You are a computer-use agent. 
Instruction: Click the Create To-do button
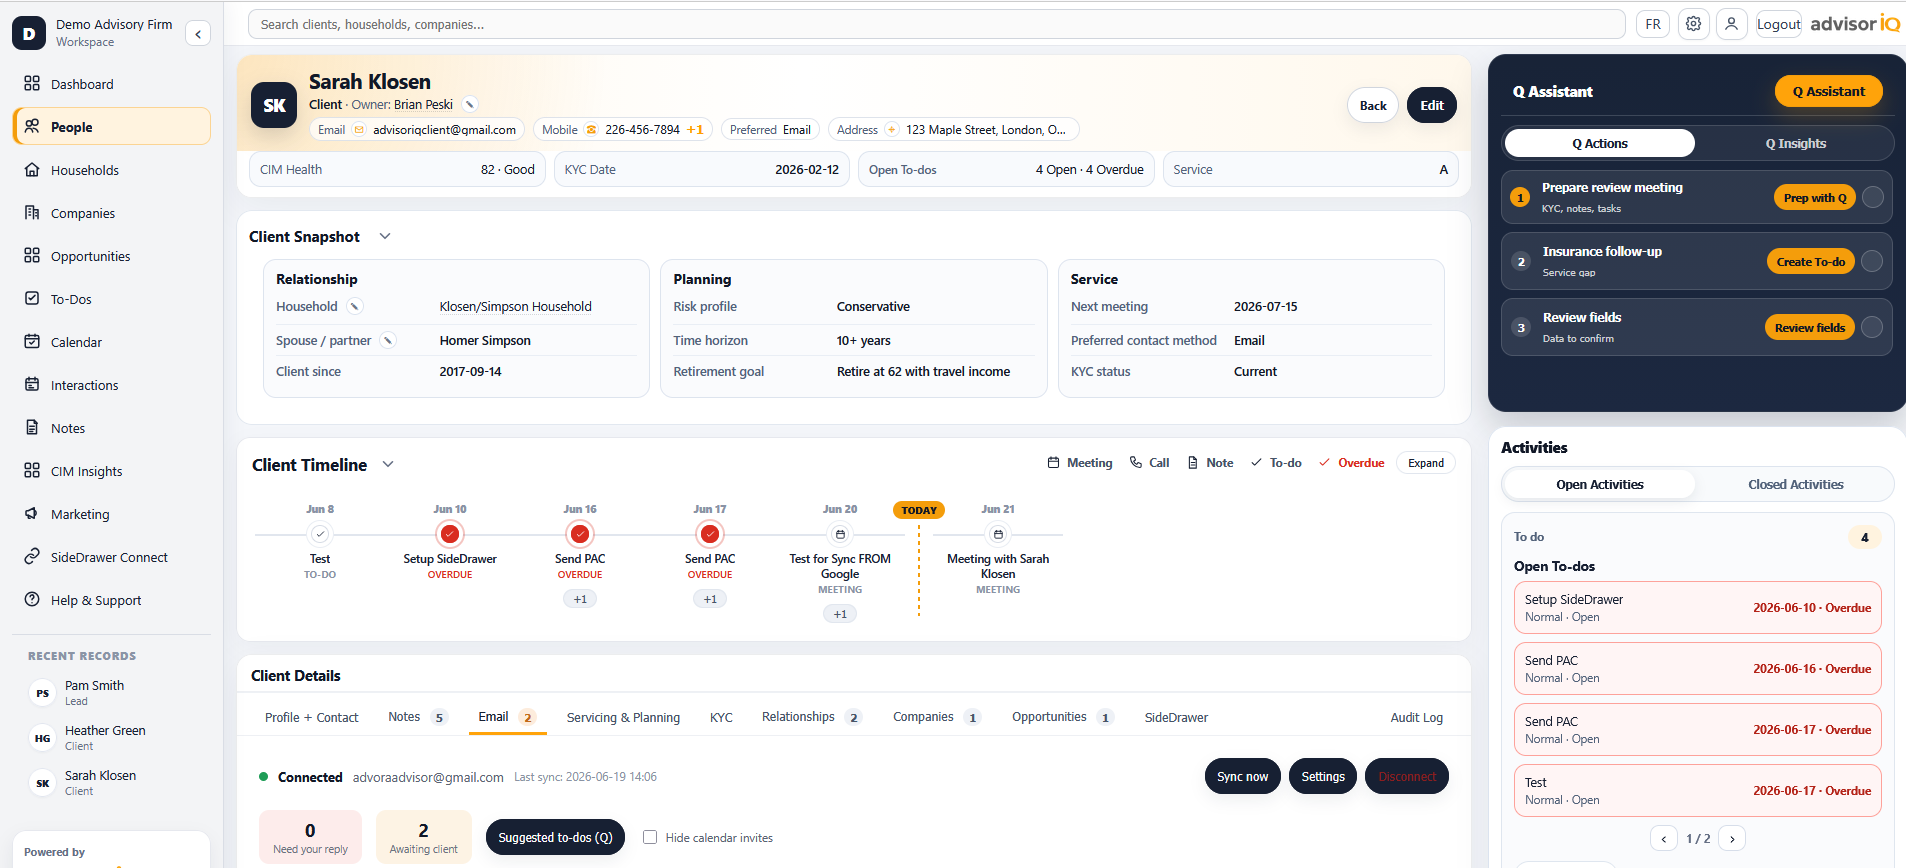1810,261
